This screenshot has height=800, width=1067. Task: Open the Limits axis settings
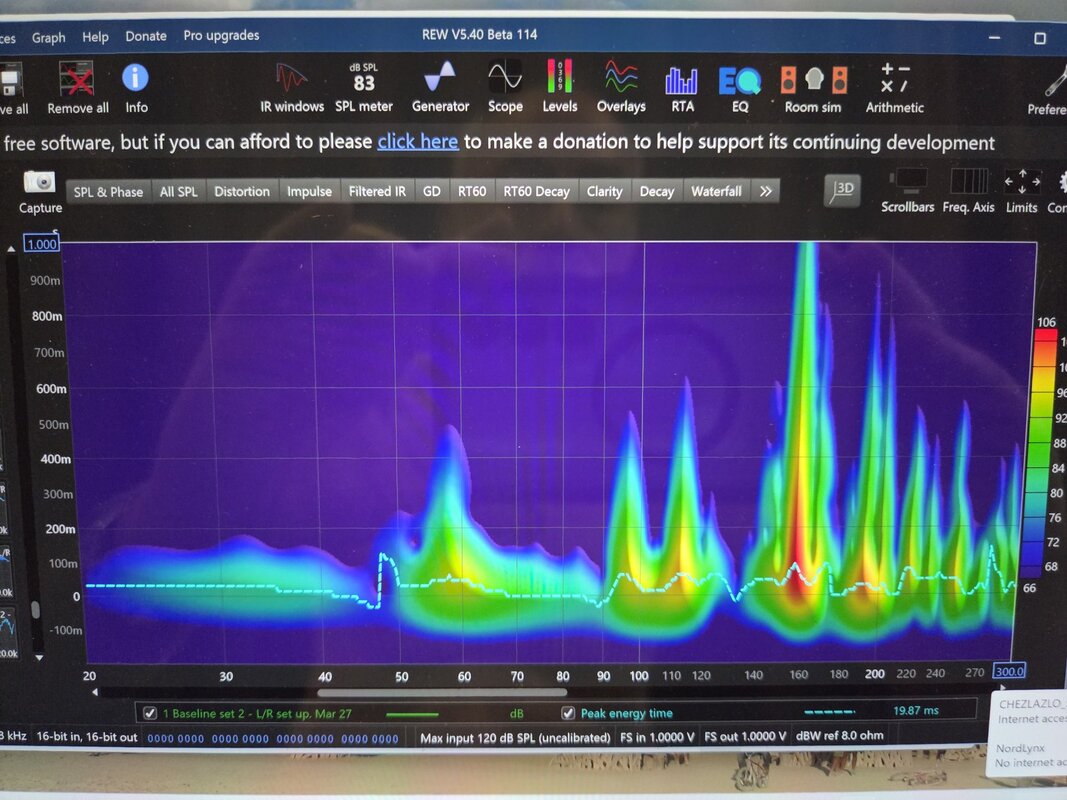[1021, 192]
